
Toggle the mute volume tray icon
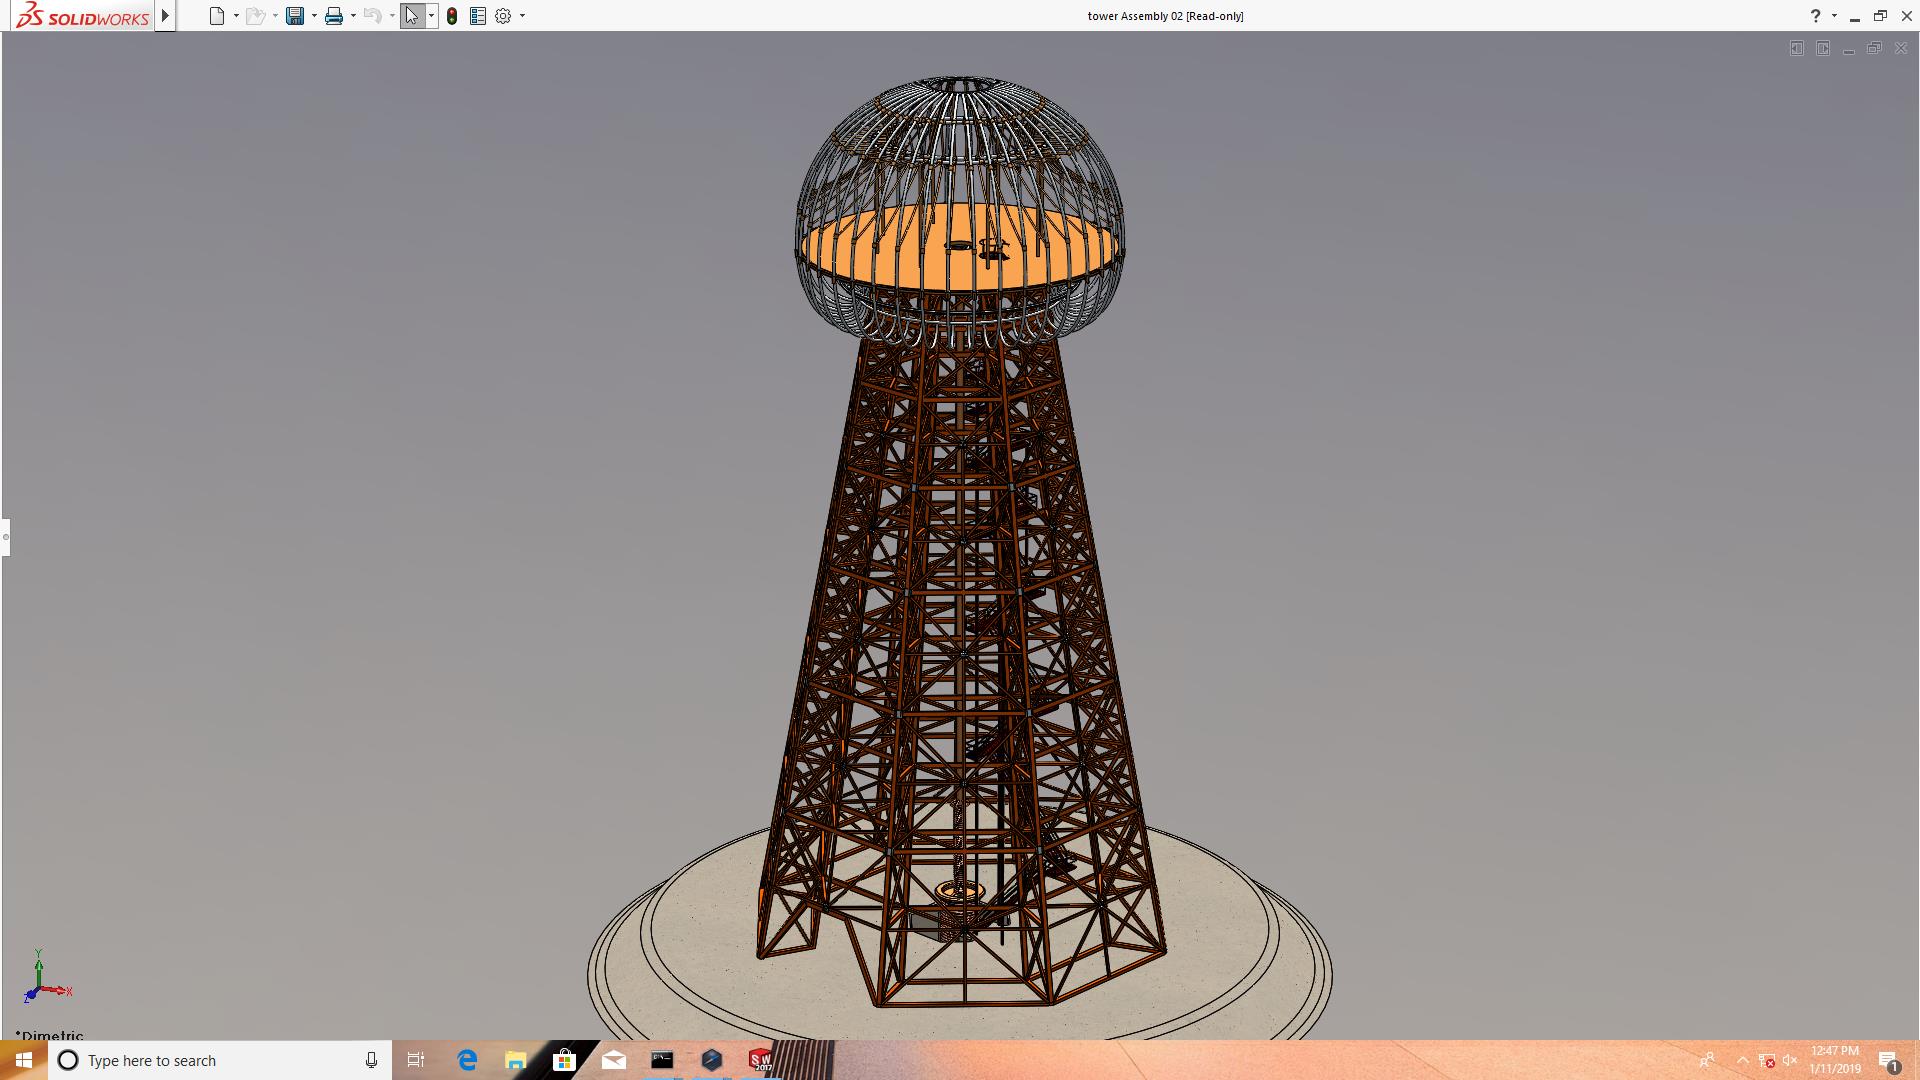click(1790, 1060)
